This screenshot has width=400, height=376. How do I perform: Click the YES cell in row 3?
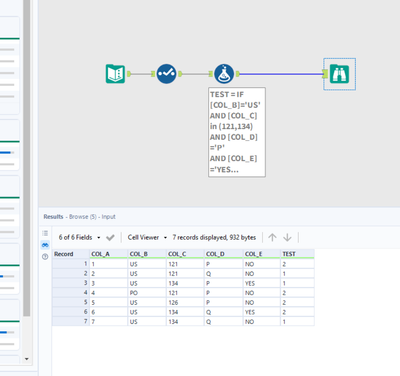[262, 283]
